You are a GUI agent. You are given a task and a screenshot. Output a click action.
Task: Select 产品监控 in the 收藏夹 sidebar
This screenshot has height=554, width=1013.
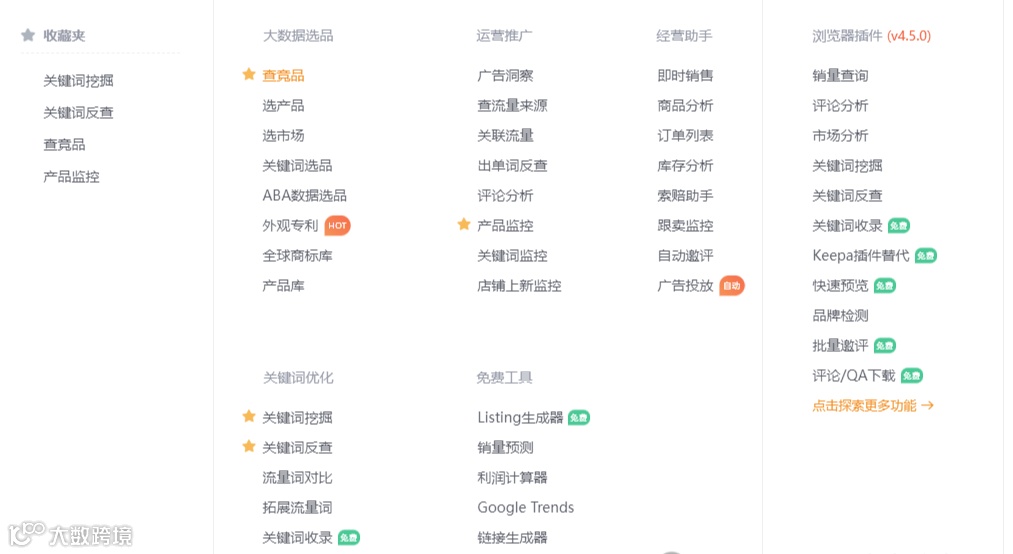(x=71, y=177)
